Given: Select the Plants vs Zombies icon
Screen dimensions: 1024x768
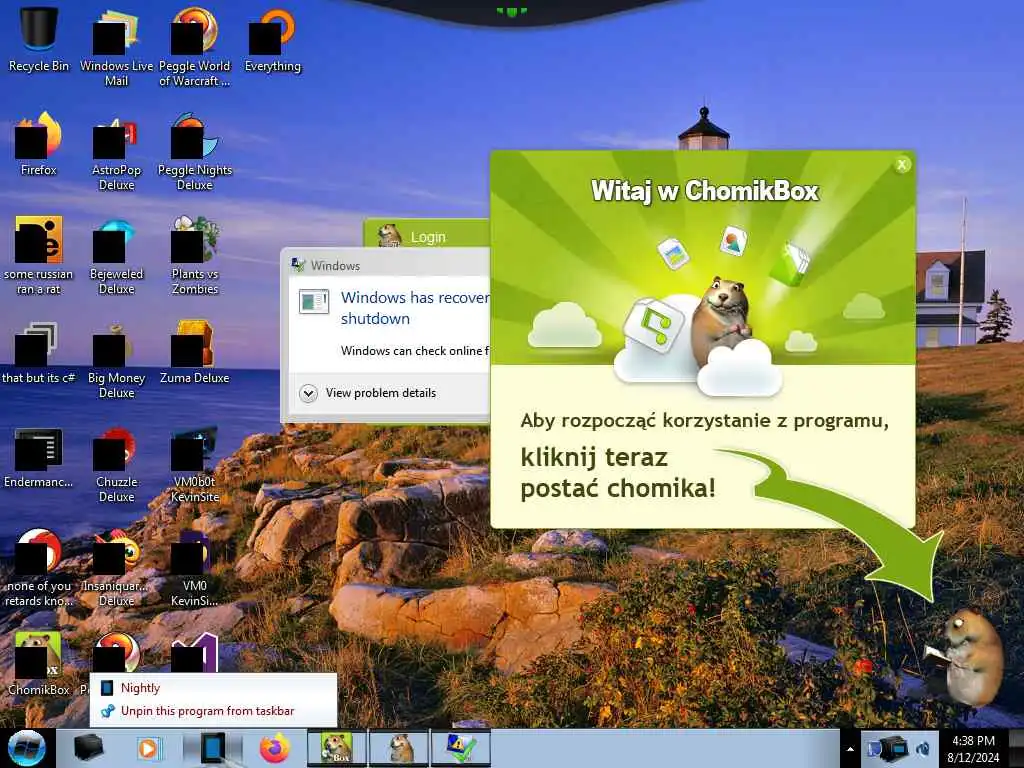Looking at the screenshot, I should click(x=195, y=255).
